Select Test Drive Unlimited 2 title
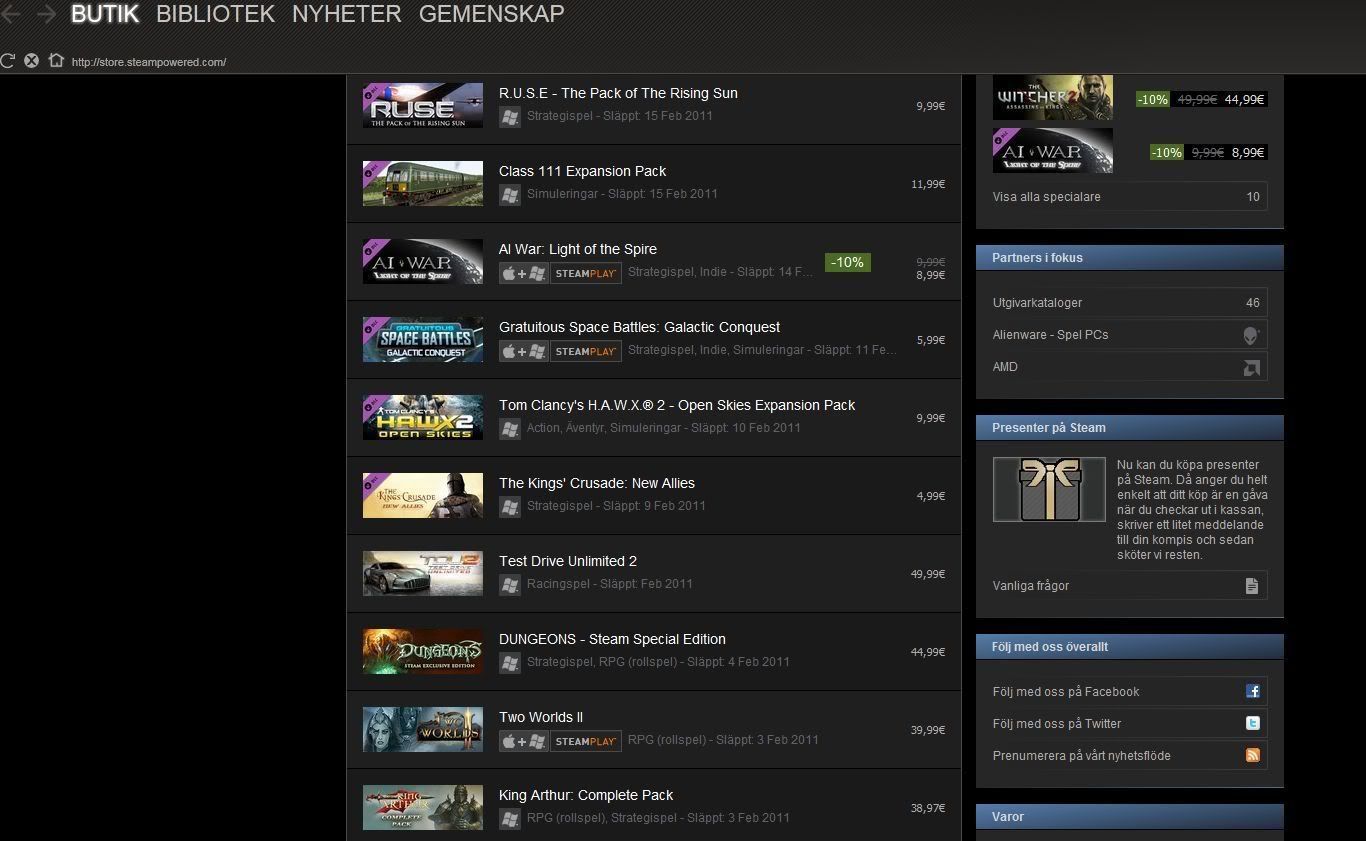The width and height of the screenshot is (1366, 841). (x=568, y=561)
